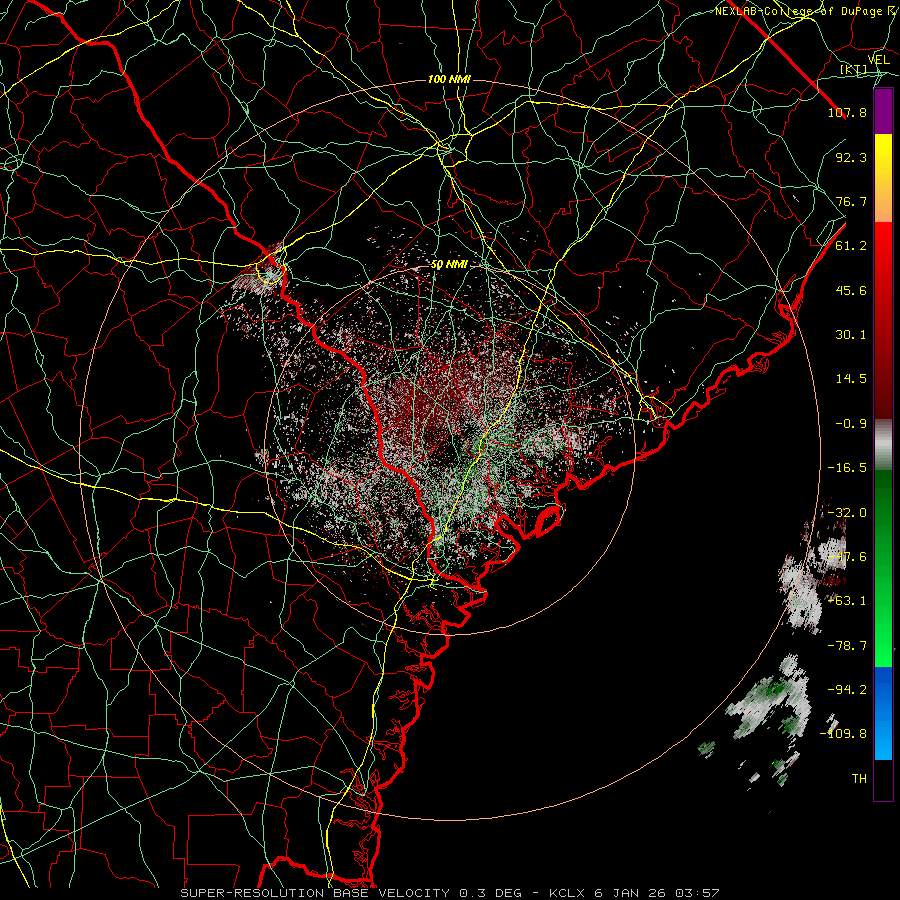Click the -0.9 scale value

(851, 424)
